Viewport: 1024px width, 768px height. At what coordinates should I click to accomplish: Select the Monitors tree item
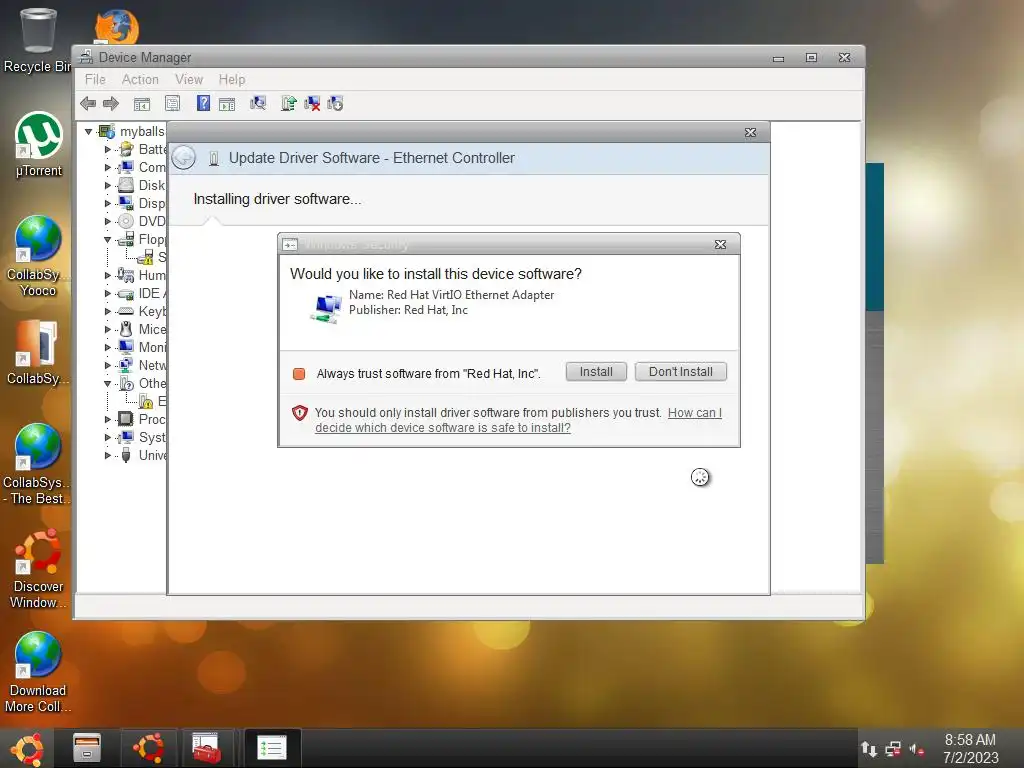pos(152,347)
